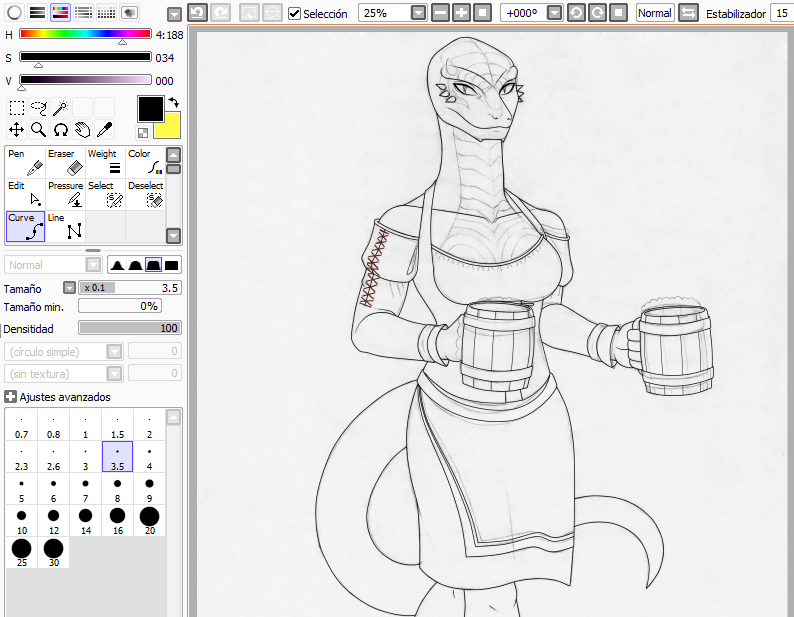The image size is (794, 617).
Task: Click the black foreground color swatch
Action: [x=151, y=108]
